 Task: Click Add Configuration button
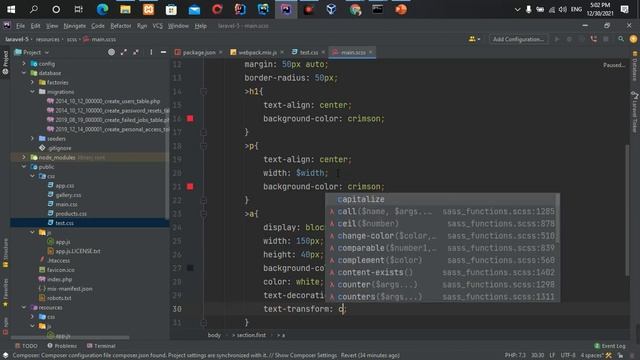click(x=518, y=39)
